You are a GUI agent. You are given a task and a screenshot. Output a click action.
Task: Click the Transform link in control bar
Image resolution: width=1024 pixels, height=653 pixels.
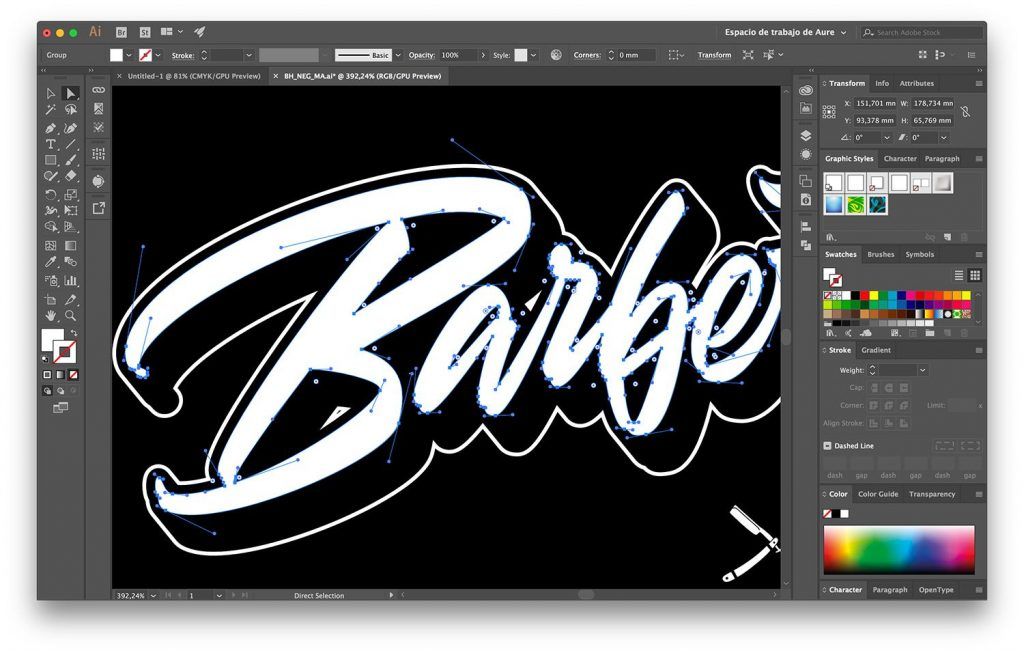coord(714,56)
